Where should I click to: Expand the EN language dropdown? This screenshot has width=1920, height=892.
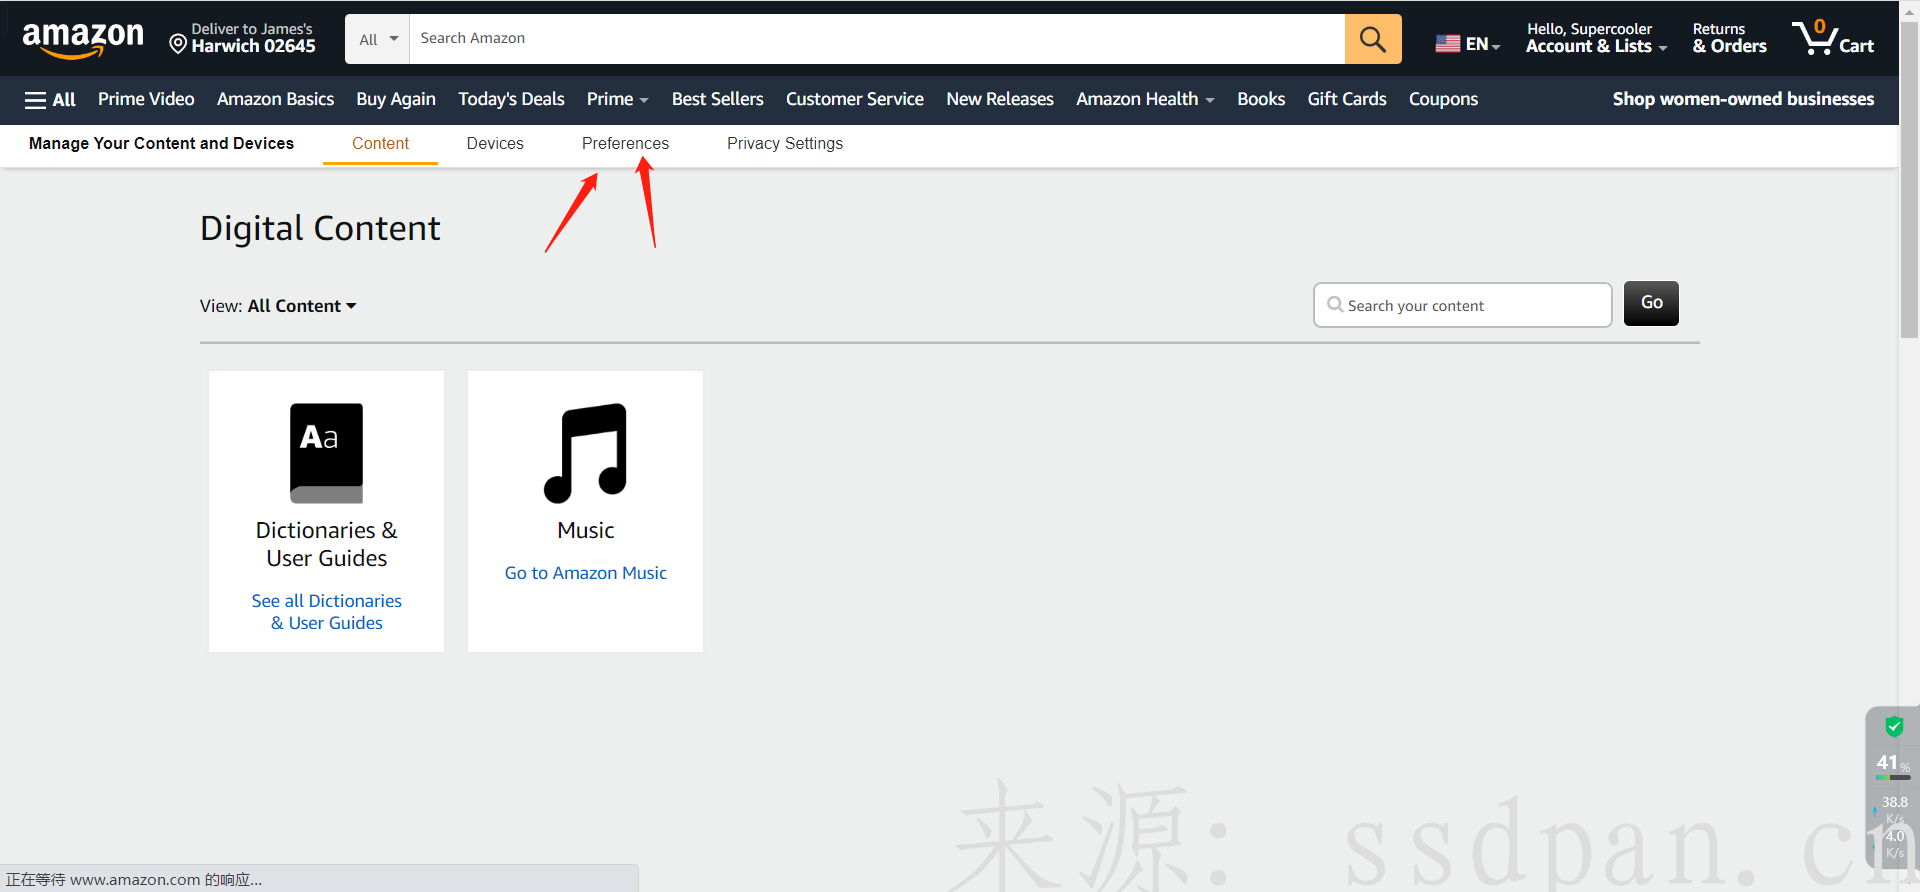tap(1483, 44)
